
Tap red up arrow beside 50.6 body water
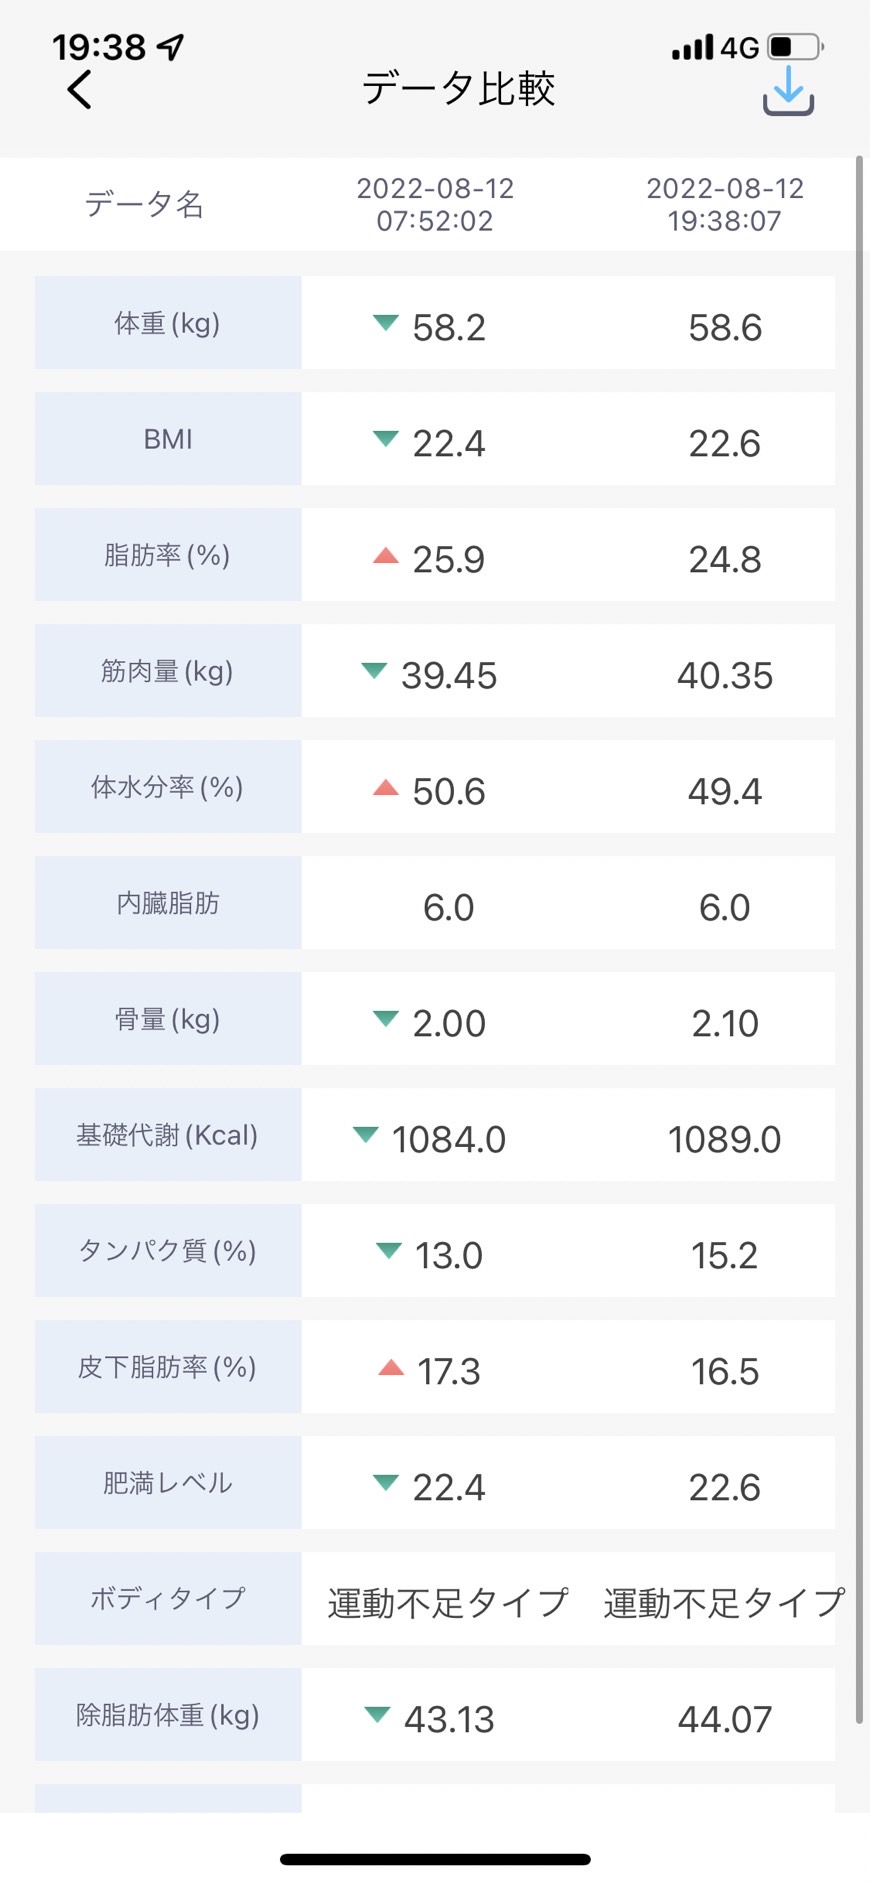point(386,787)
